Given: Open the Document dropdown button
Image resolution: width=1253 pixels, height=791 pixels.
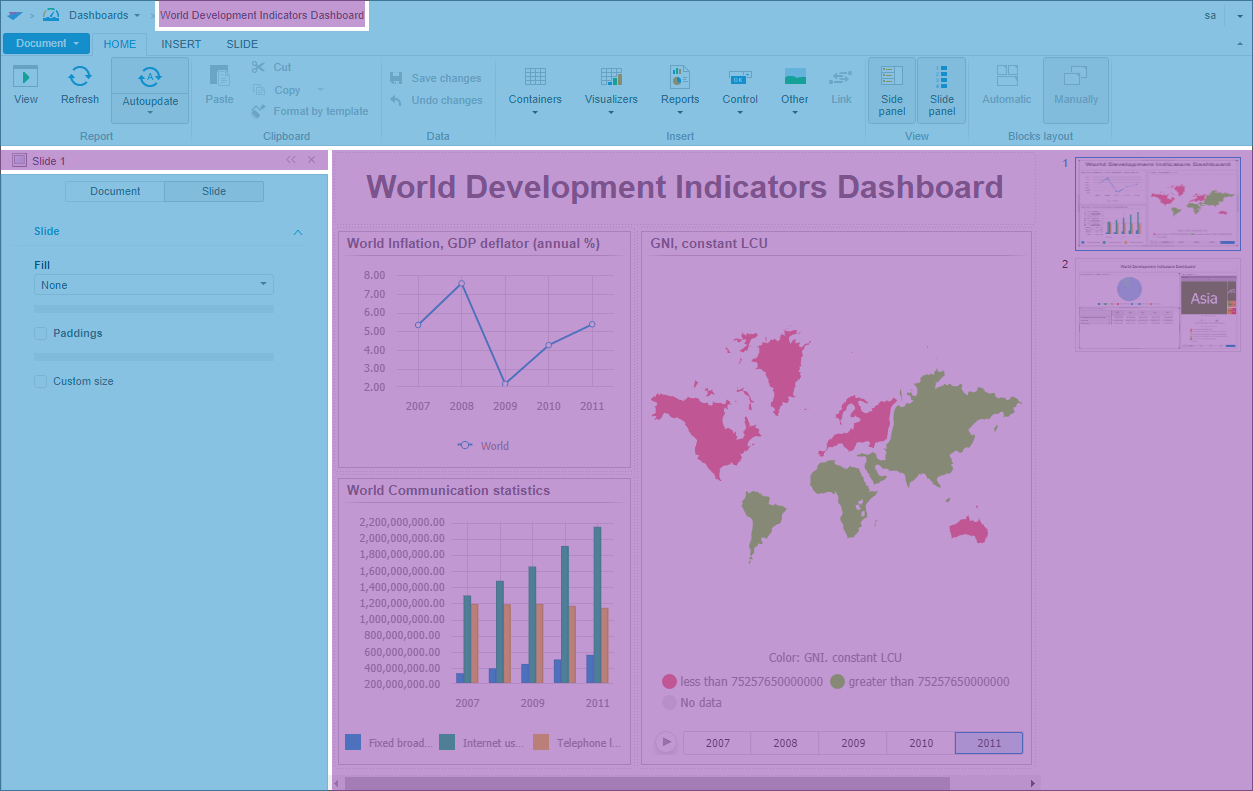Looking at the screenshot, I should [47, 44].
